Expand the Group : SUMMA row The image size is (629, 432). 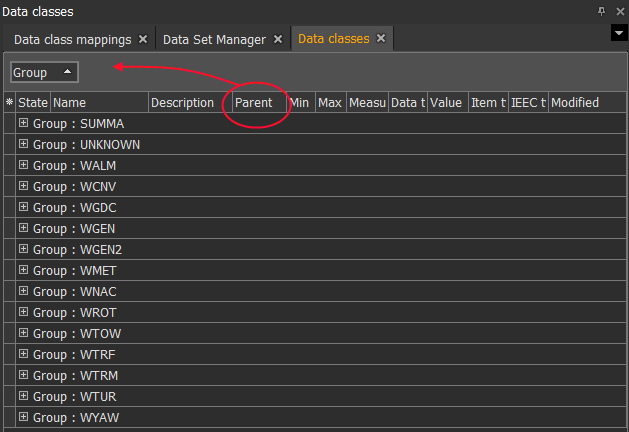24,123
